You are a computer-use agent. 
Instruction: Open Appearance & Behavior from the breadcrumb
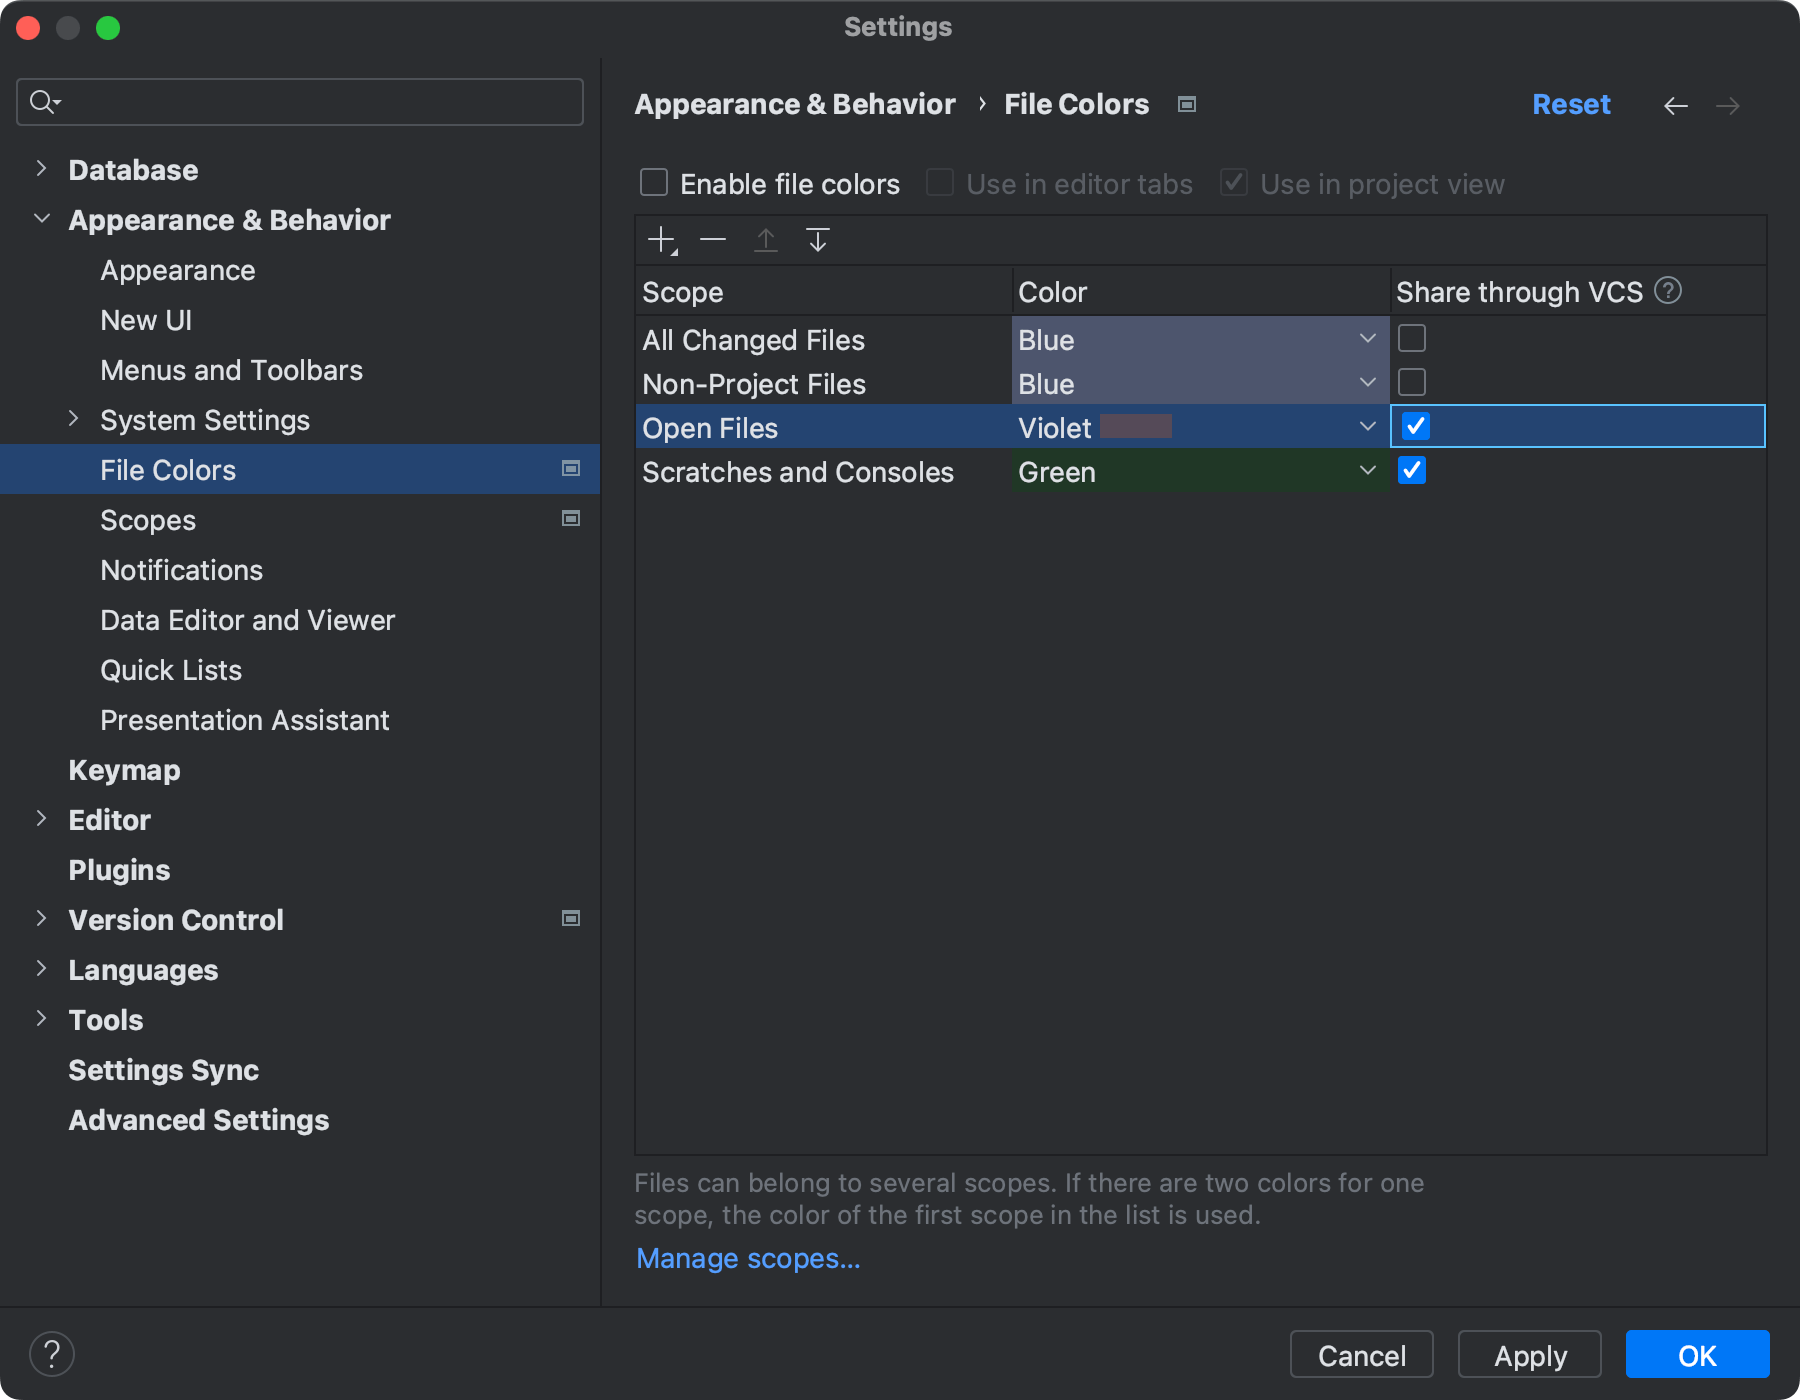coord(794,103)
